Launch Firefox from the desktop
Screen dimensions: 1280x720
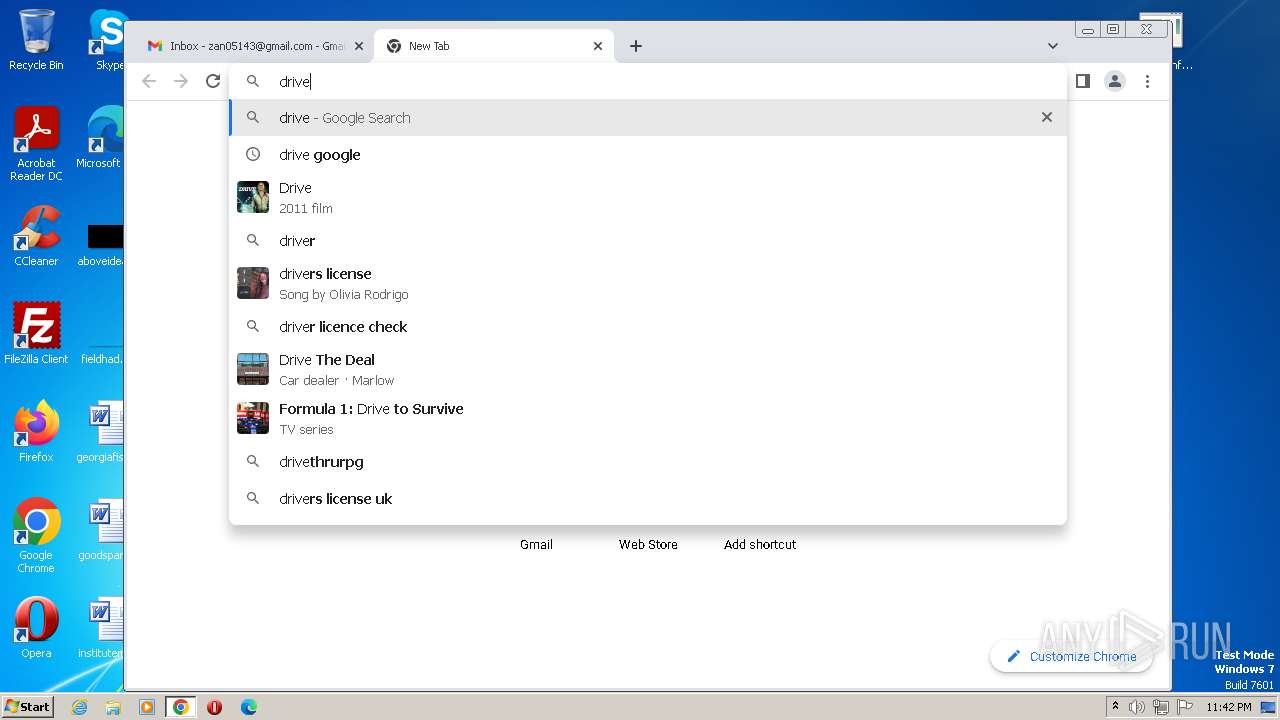click(36, 432)
